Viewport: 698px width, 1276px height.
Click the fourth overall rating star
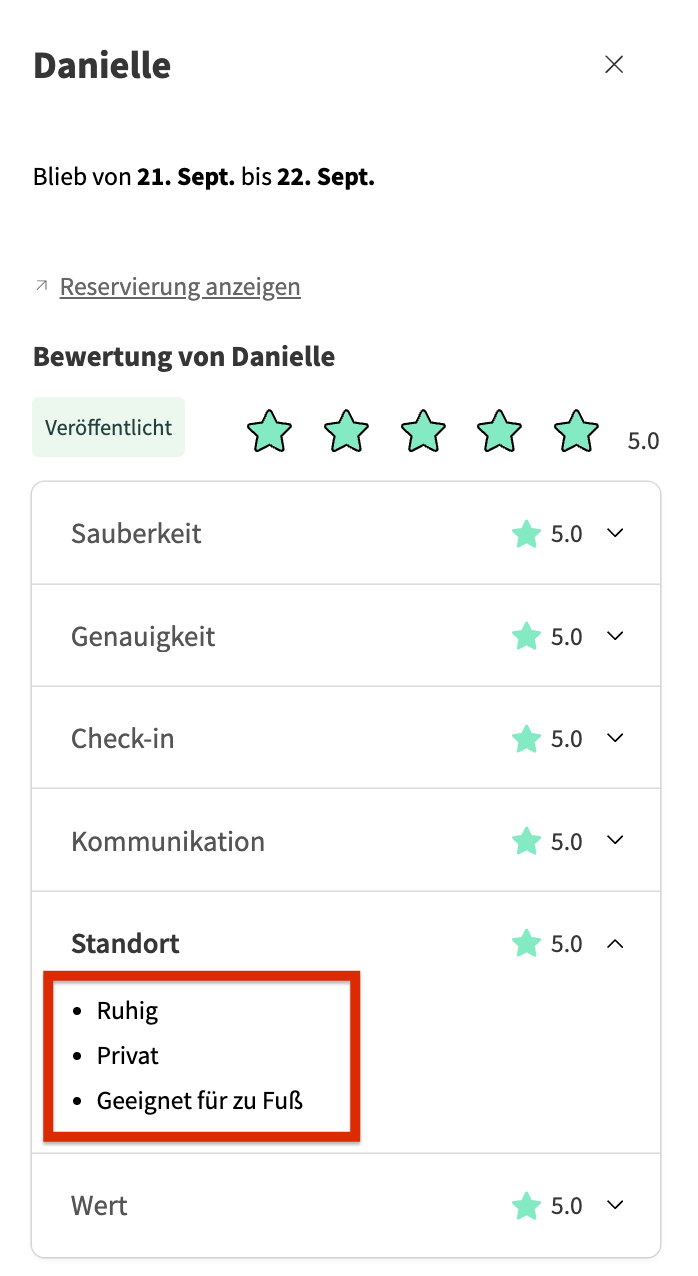[500, 432]
